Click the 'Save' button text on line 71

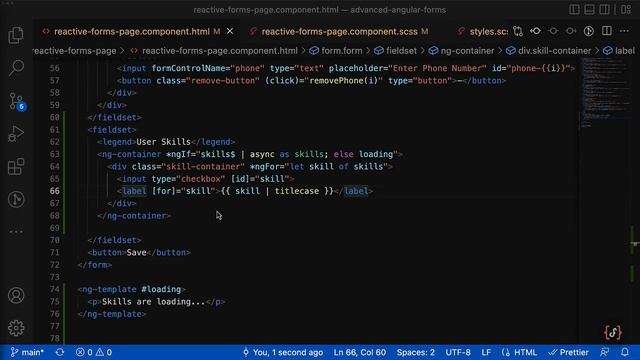click(136, 253)
